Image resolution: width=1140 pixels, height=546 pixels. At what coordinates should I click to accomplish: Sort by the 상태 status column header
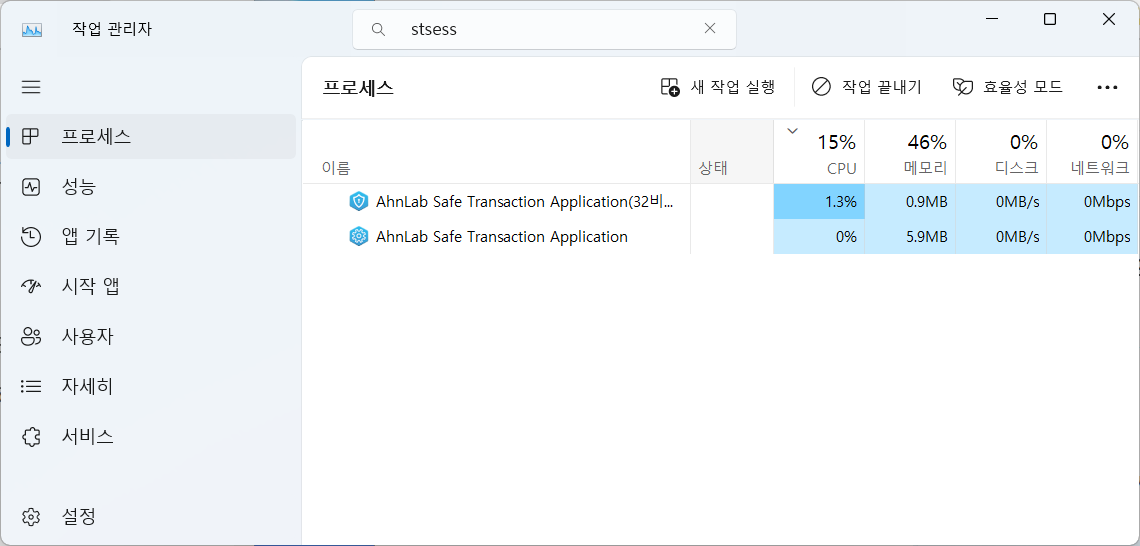(731, 151)
